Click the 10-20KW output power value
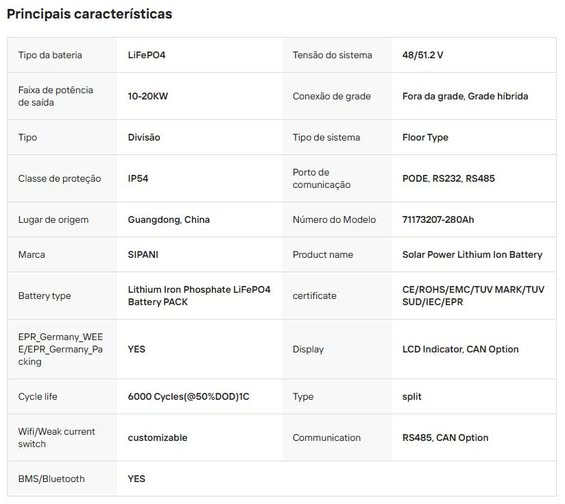The height and width of the screenshot is (504, 565). (148, 96)
